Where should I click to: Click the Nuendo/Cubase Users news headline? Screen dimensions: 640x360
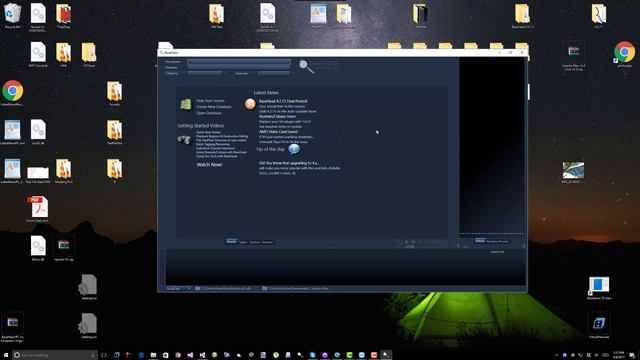277,116
